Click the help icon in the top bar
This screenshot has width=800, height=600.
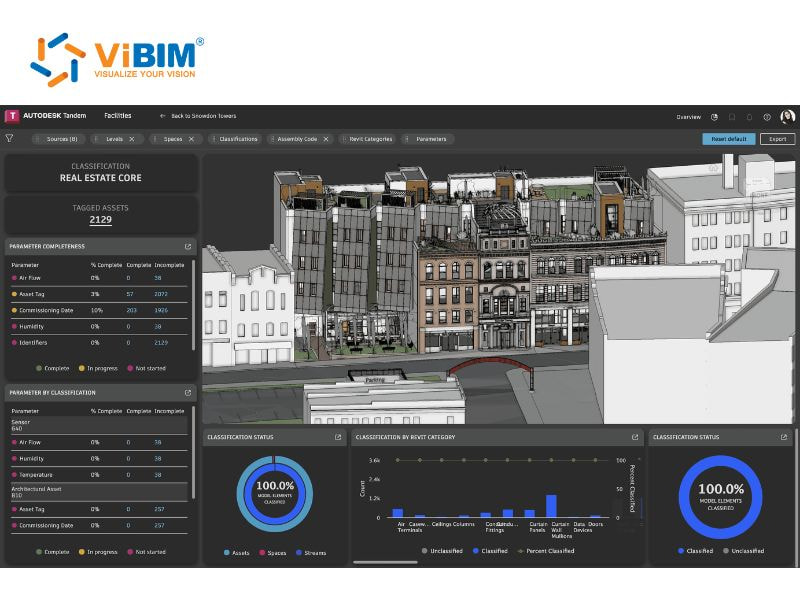(767, 116)
